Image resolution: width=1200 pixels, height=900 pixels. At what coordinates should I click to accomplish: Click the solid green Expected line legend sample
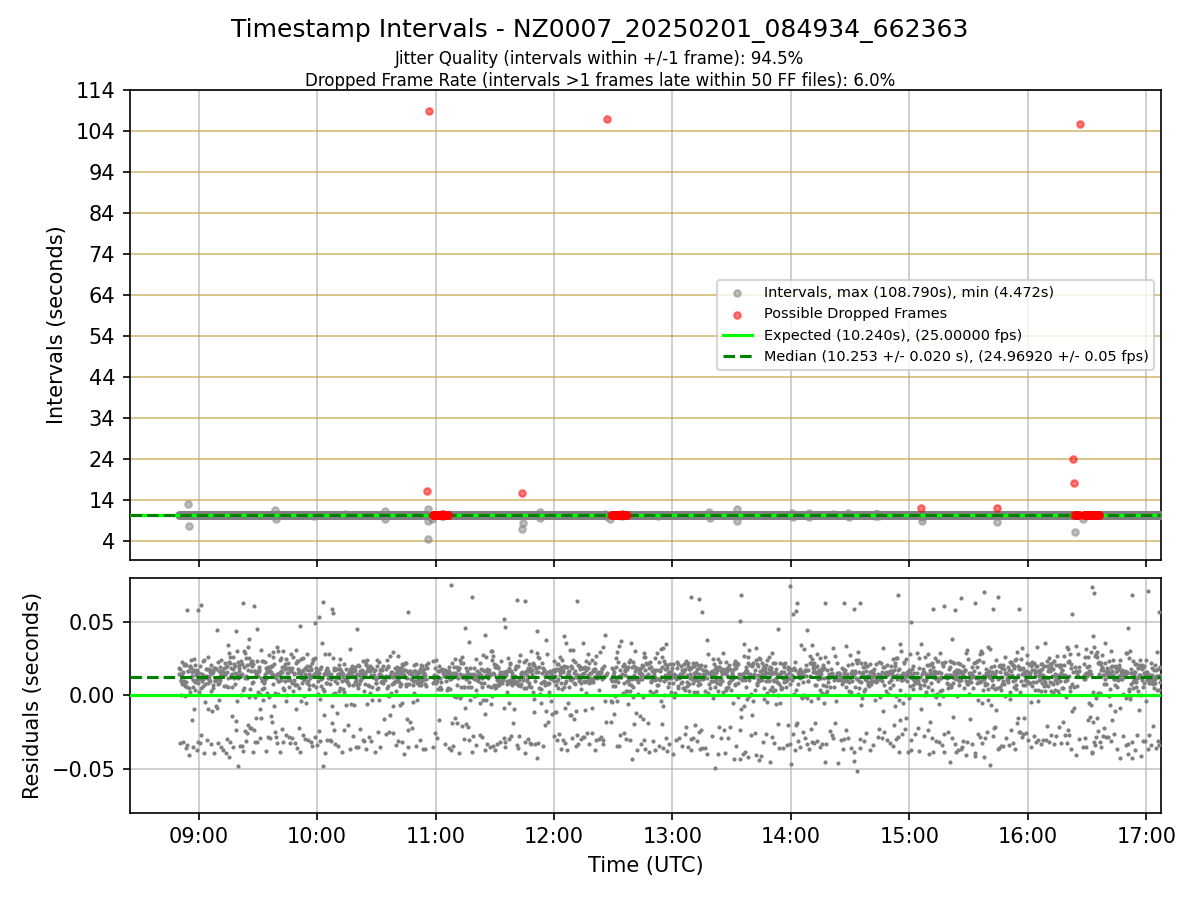pos(738,335)
